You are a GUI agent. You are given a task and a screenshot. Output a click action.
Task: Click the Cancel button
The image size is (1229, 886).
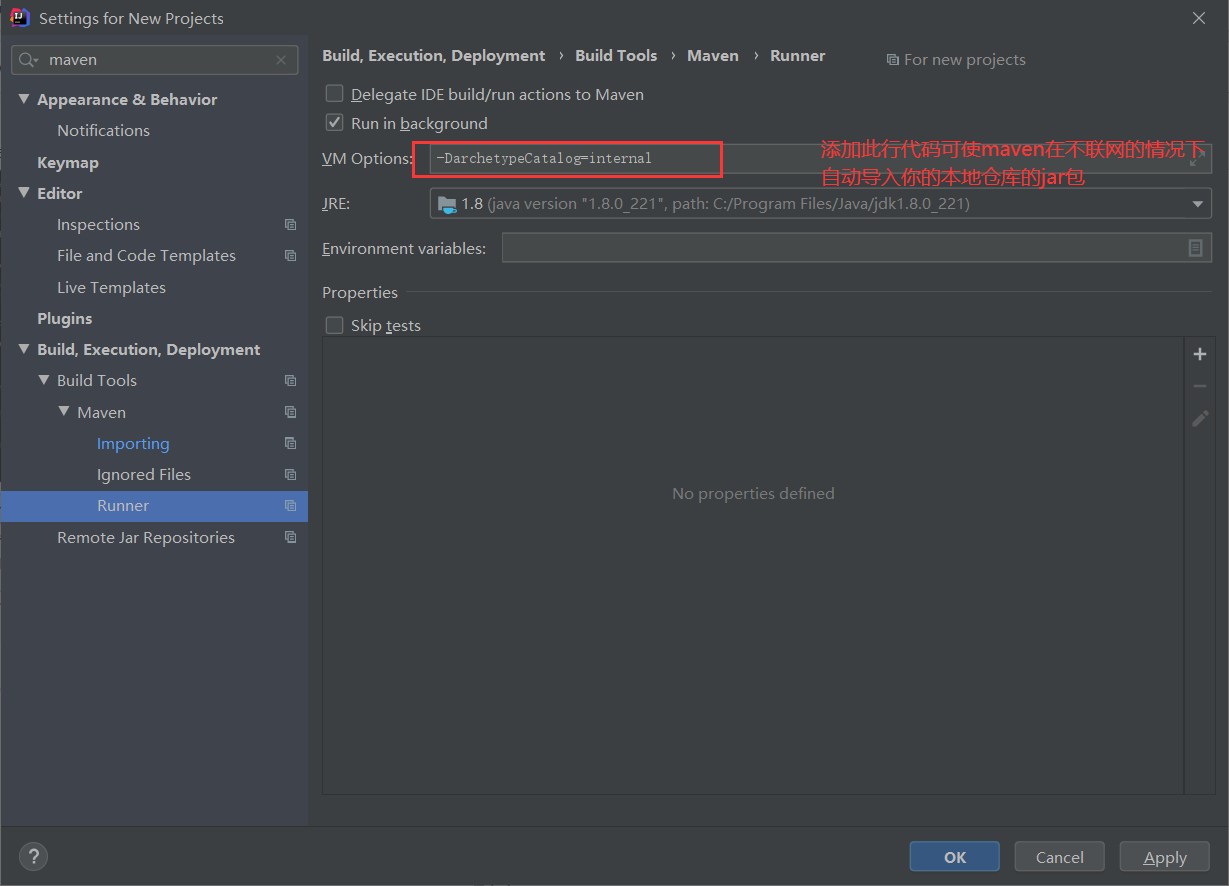[x=1059, y=857]
